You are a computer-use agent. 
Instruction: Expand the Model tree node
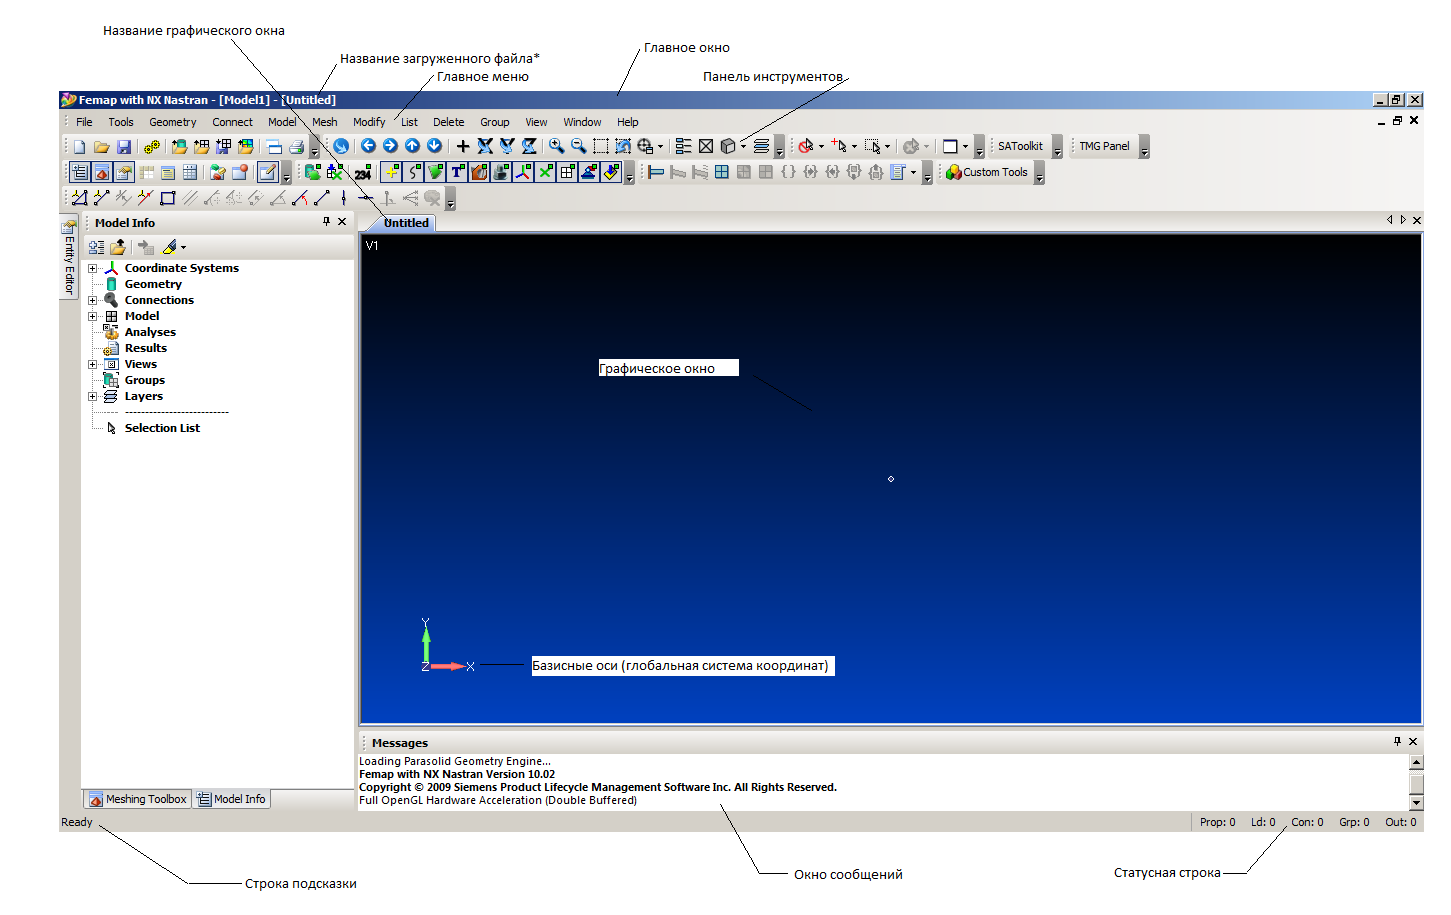[x=93, y=316]
